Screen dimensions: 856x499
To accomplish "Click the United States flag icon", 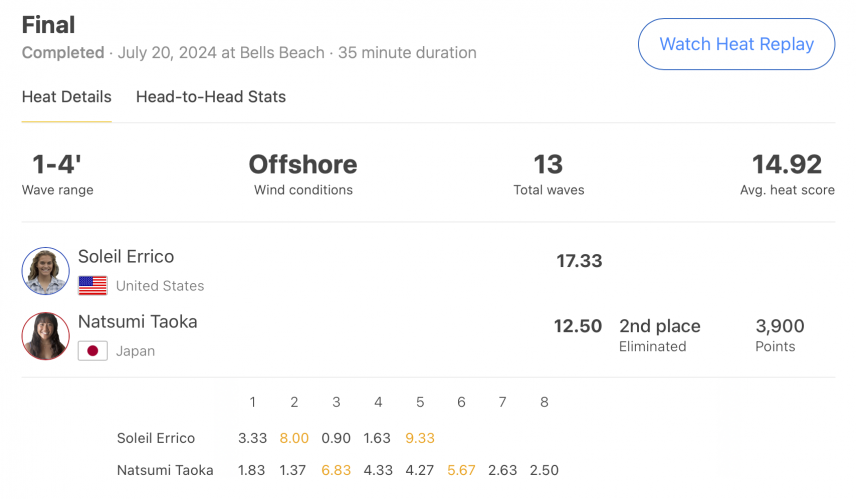I will tap(93, 286).
